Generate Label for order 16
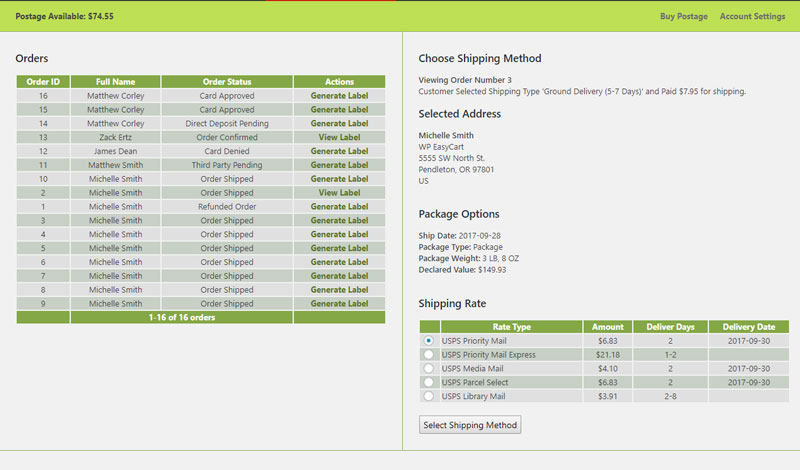The height and width of the screenshot is (470, 800). (x=339, y=95)
